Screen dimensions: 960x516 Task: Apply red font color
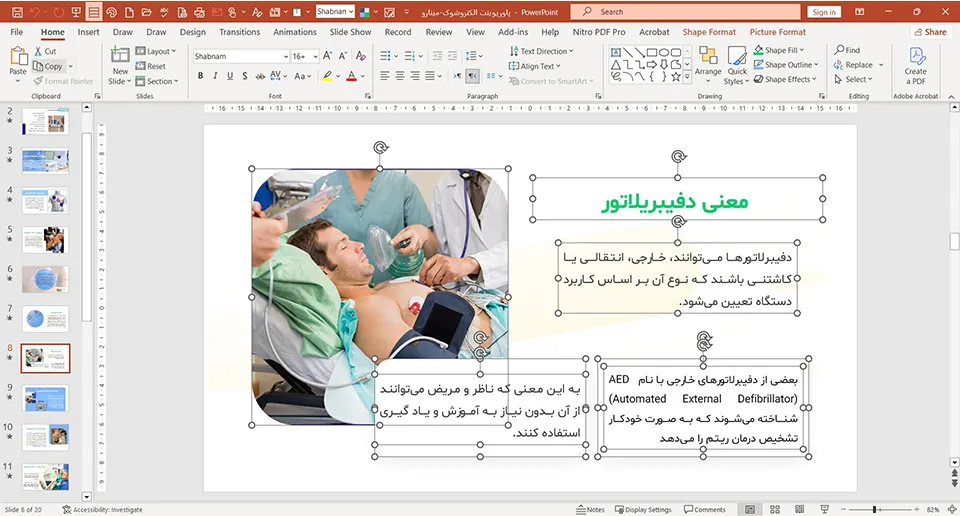(x=351, y=77)
